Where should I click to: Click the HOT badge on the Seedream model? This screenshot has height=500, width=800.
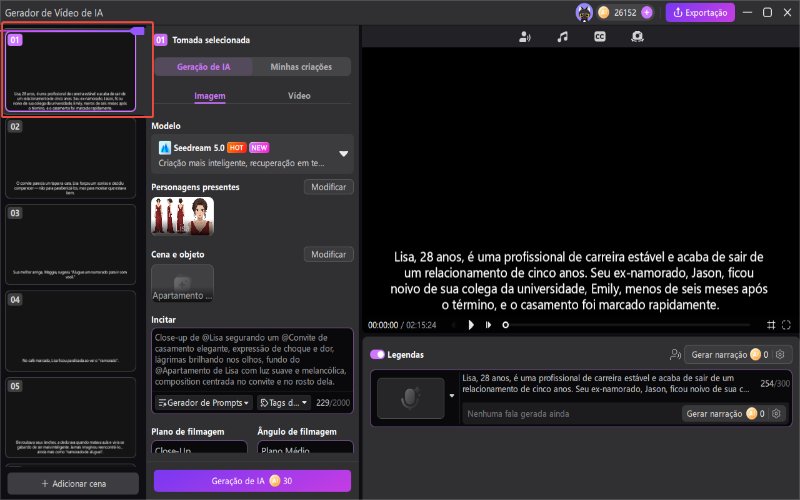click(x=236, y=148)
